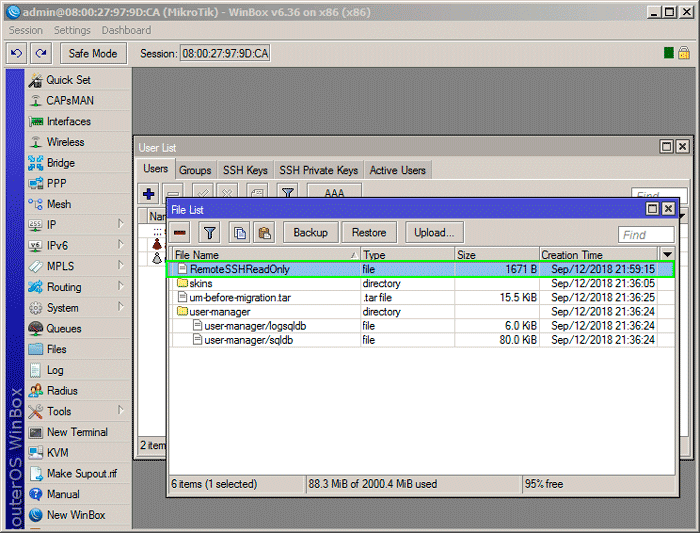Sort files by Creation Time column header

598,255
